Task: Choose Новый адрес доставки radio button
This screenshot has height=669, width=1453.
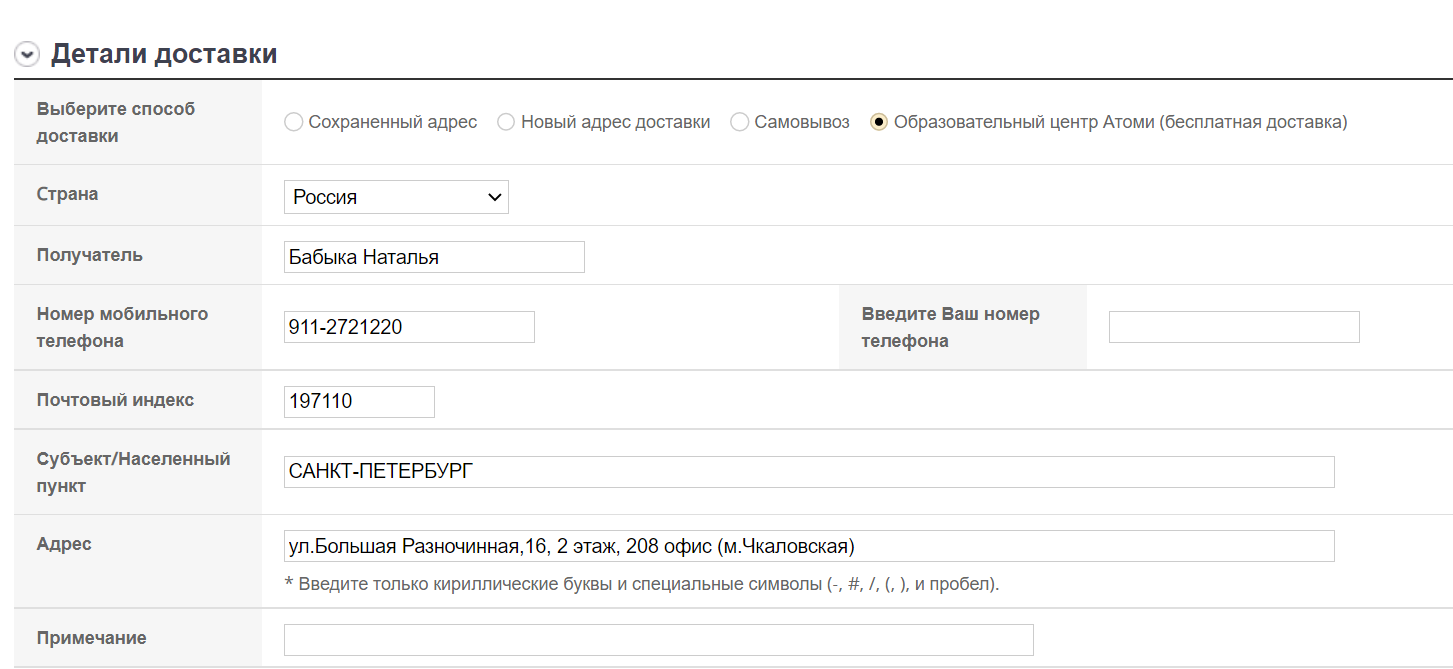Action: (506, 122)
